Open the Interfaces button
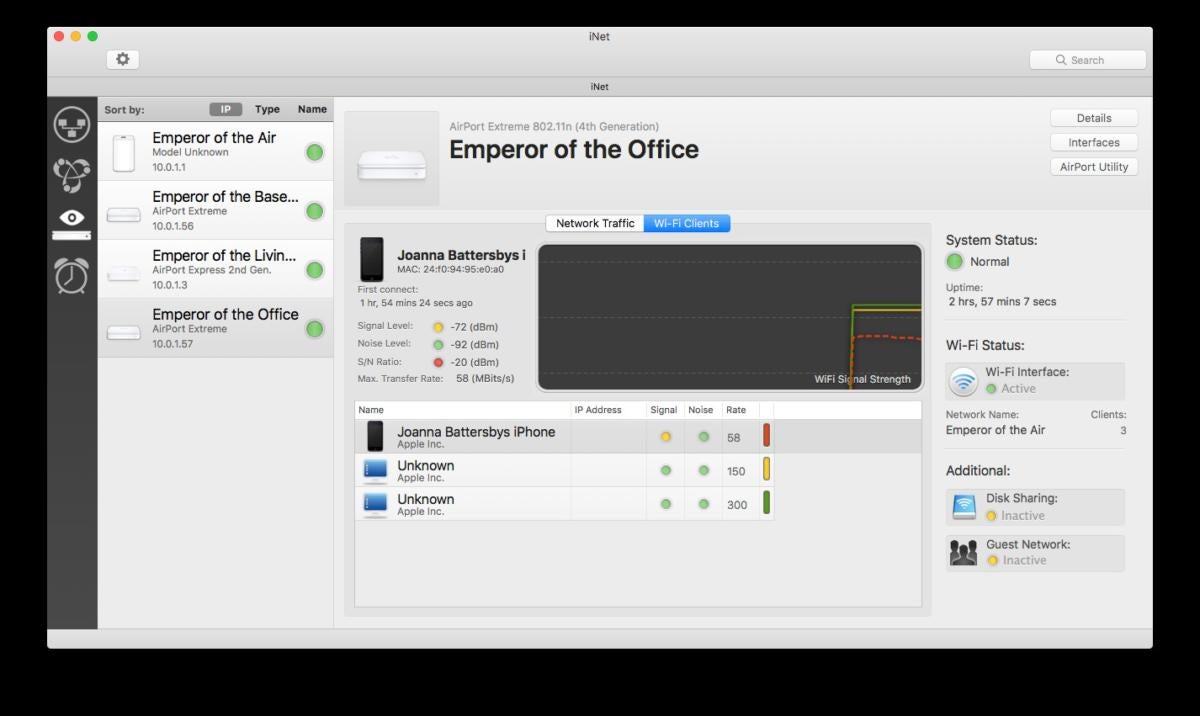 1094,142
